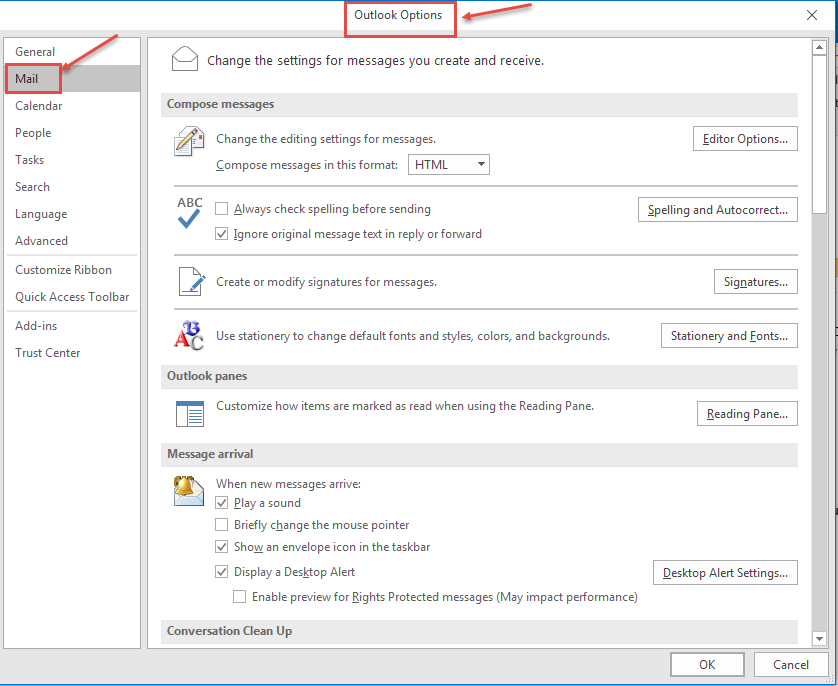
Task: Uncheck Display a Desktop Alert
Action: (x=222, y=572)
